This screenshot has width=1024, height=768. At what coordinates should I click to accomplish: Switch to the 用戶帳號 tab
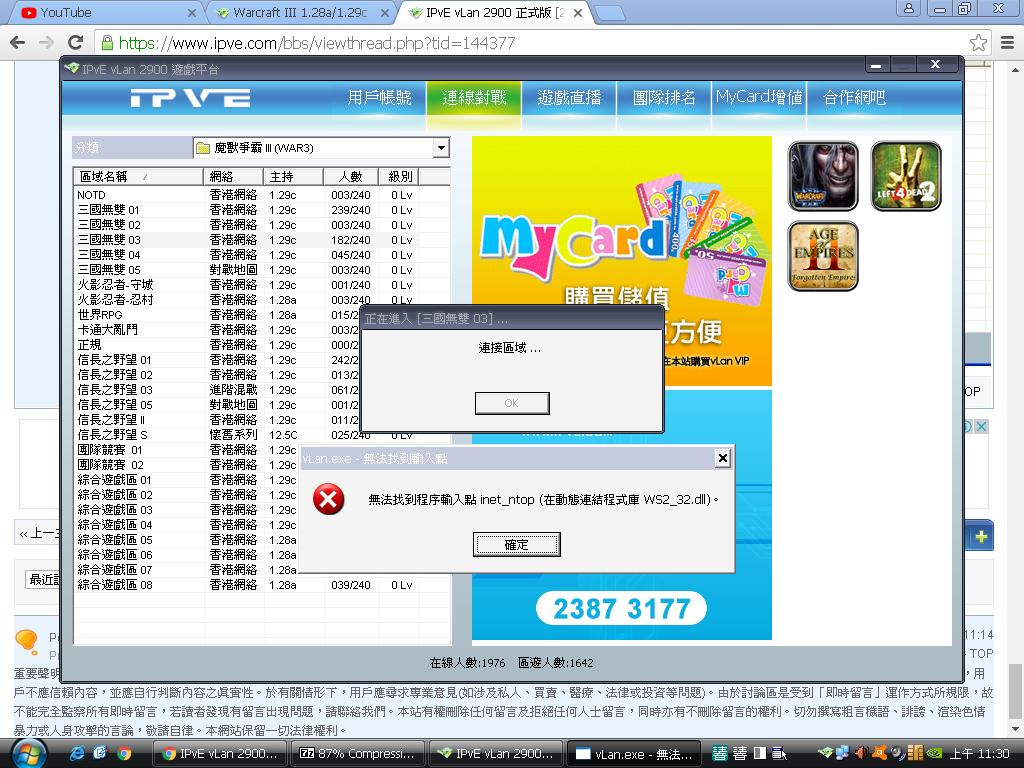379,98
